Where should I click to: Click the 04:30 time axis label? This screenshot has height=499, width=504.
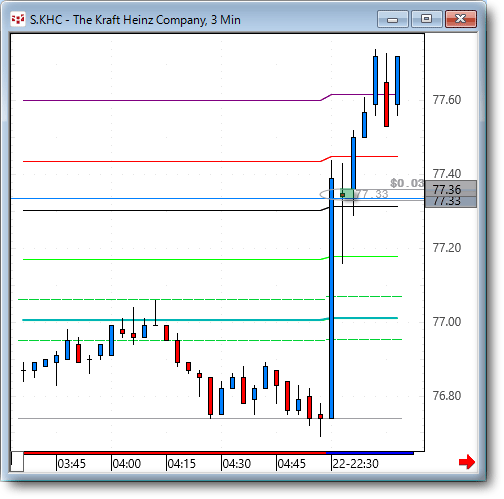point(236,464)
